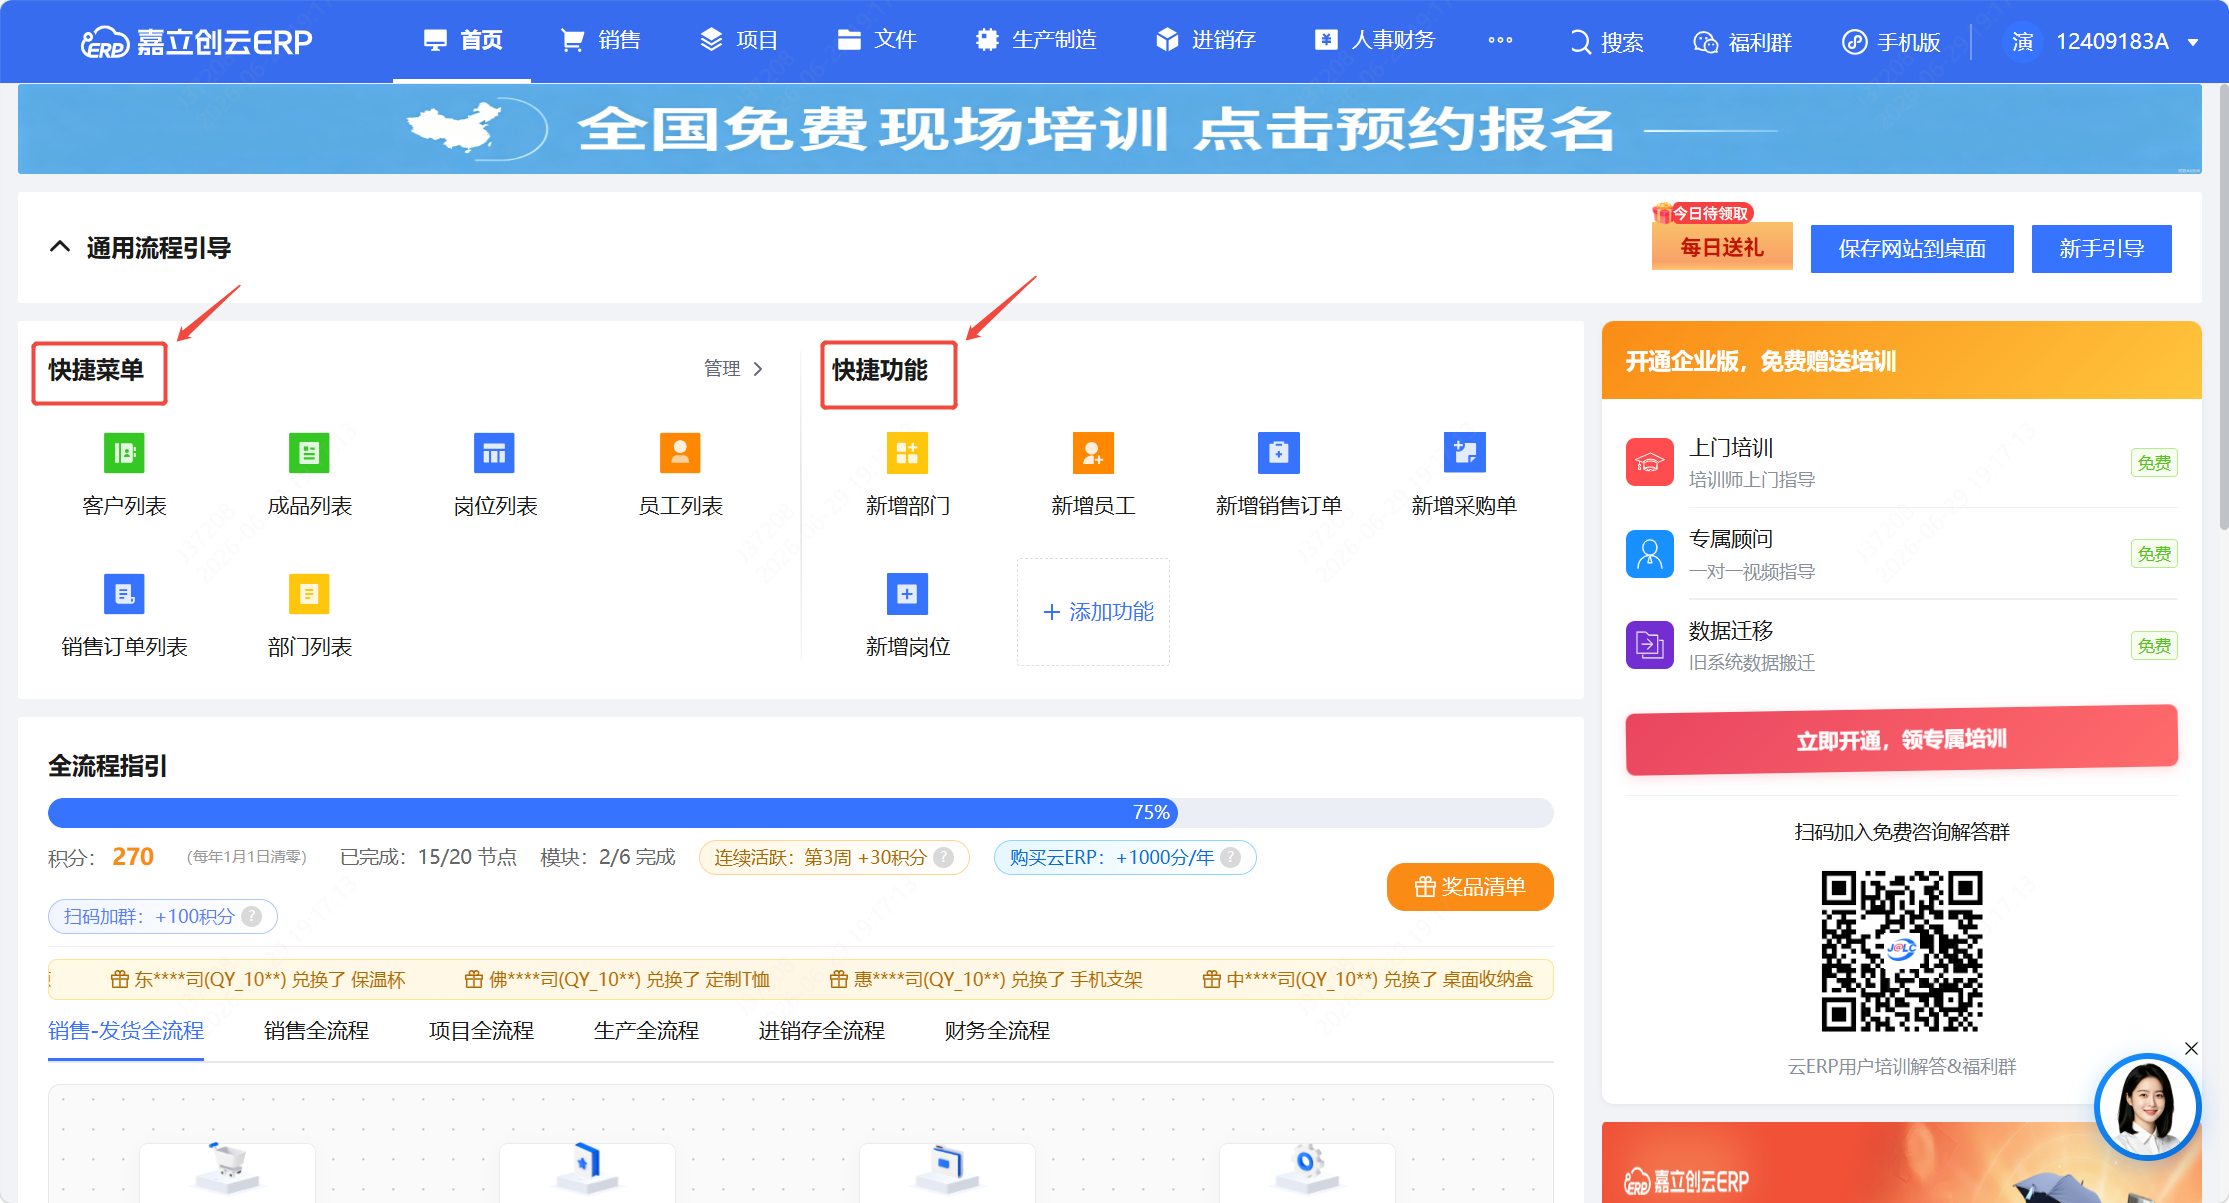Click the 新增部门 quick function icon

[907, 453]
